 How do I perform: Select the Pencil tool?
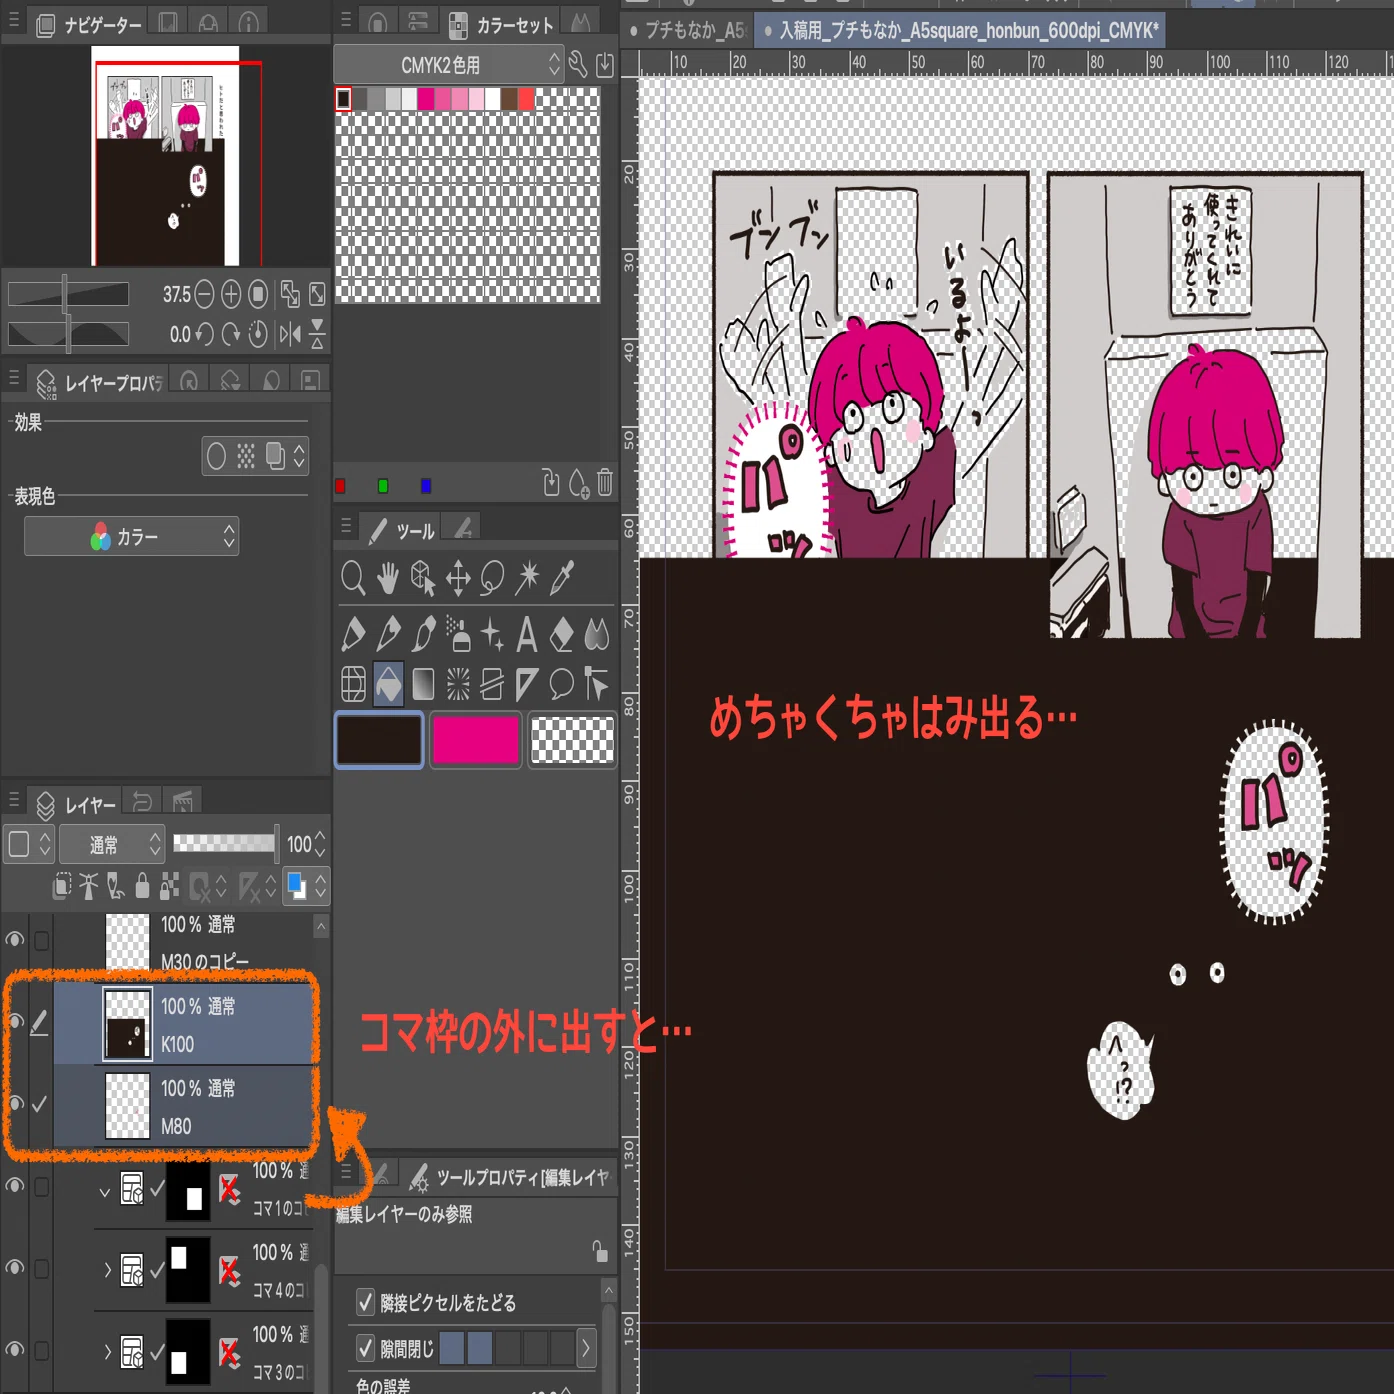point(389,633)
